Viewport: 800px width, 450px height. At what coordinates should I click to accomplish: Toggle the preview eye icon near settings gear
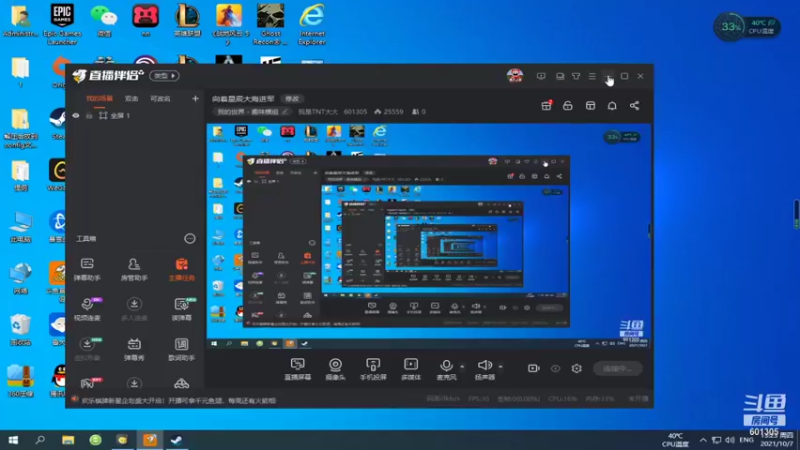point(556,368)
